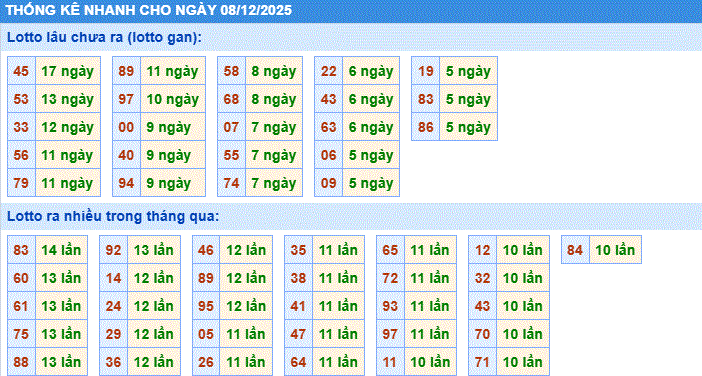Click '11 ngày' next to number 79
Screen dimensions: 702x376
(x=68, y=183)
